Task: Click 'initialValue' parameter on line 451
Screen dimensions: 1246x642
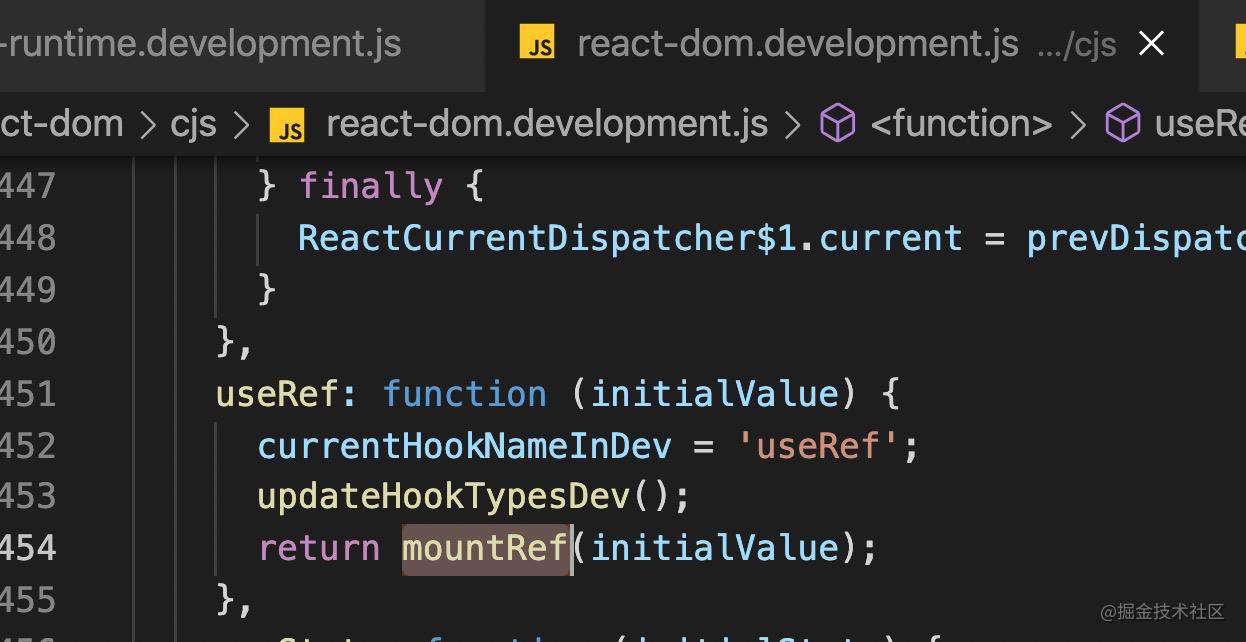Action: (715, 394)
